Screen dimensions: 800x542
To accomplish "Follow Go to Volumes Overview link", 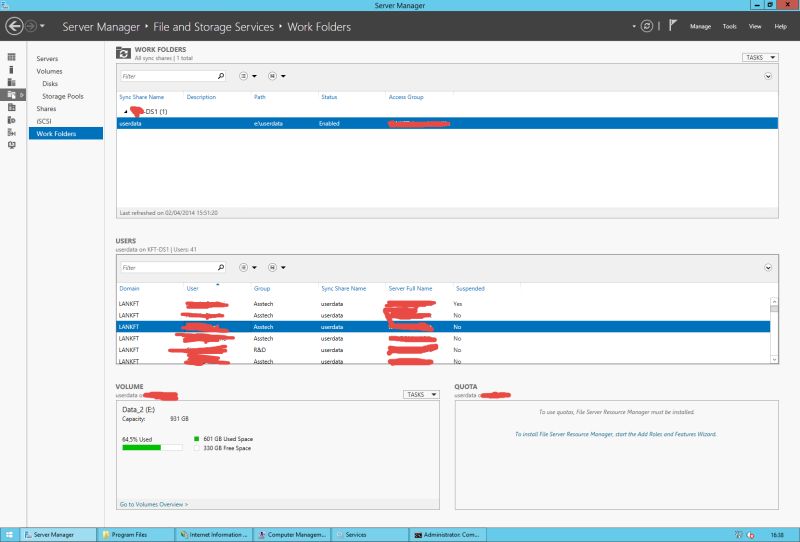I will [x=154, y=504].
